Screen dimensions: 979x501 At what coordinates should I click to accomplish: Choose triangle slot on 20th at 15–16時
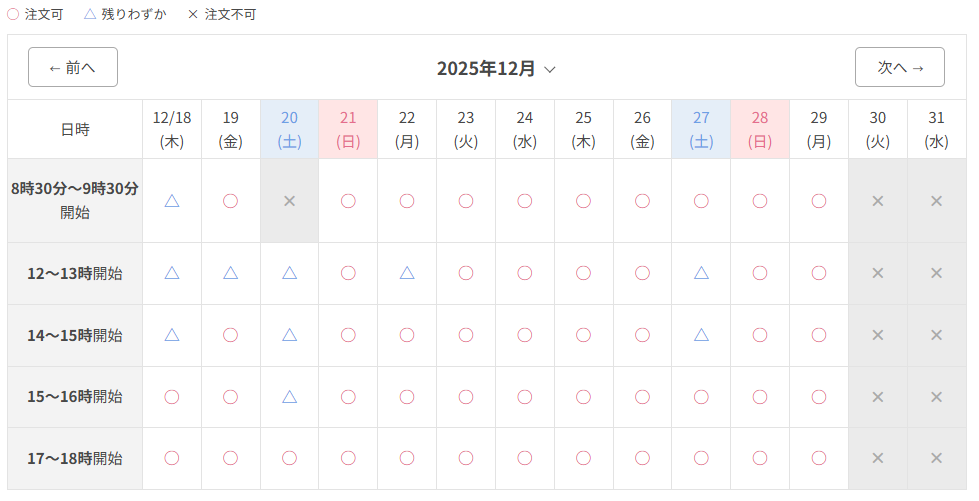(x=290, y=397)
